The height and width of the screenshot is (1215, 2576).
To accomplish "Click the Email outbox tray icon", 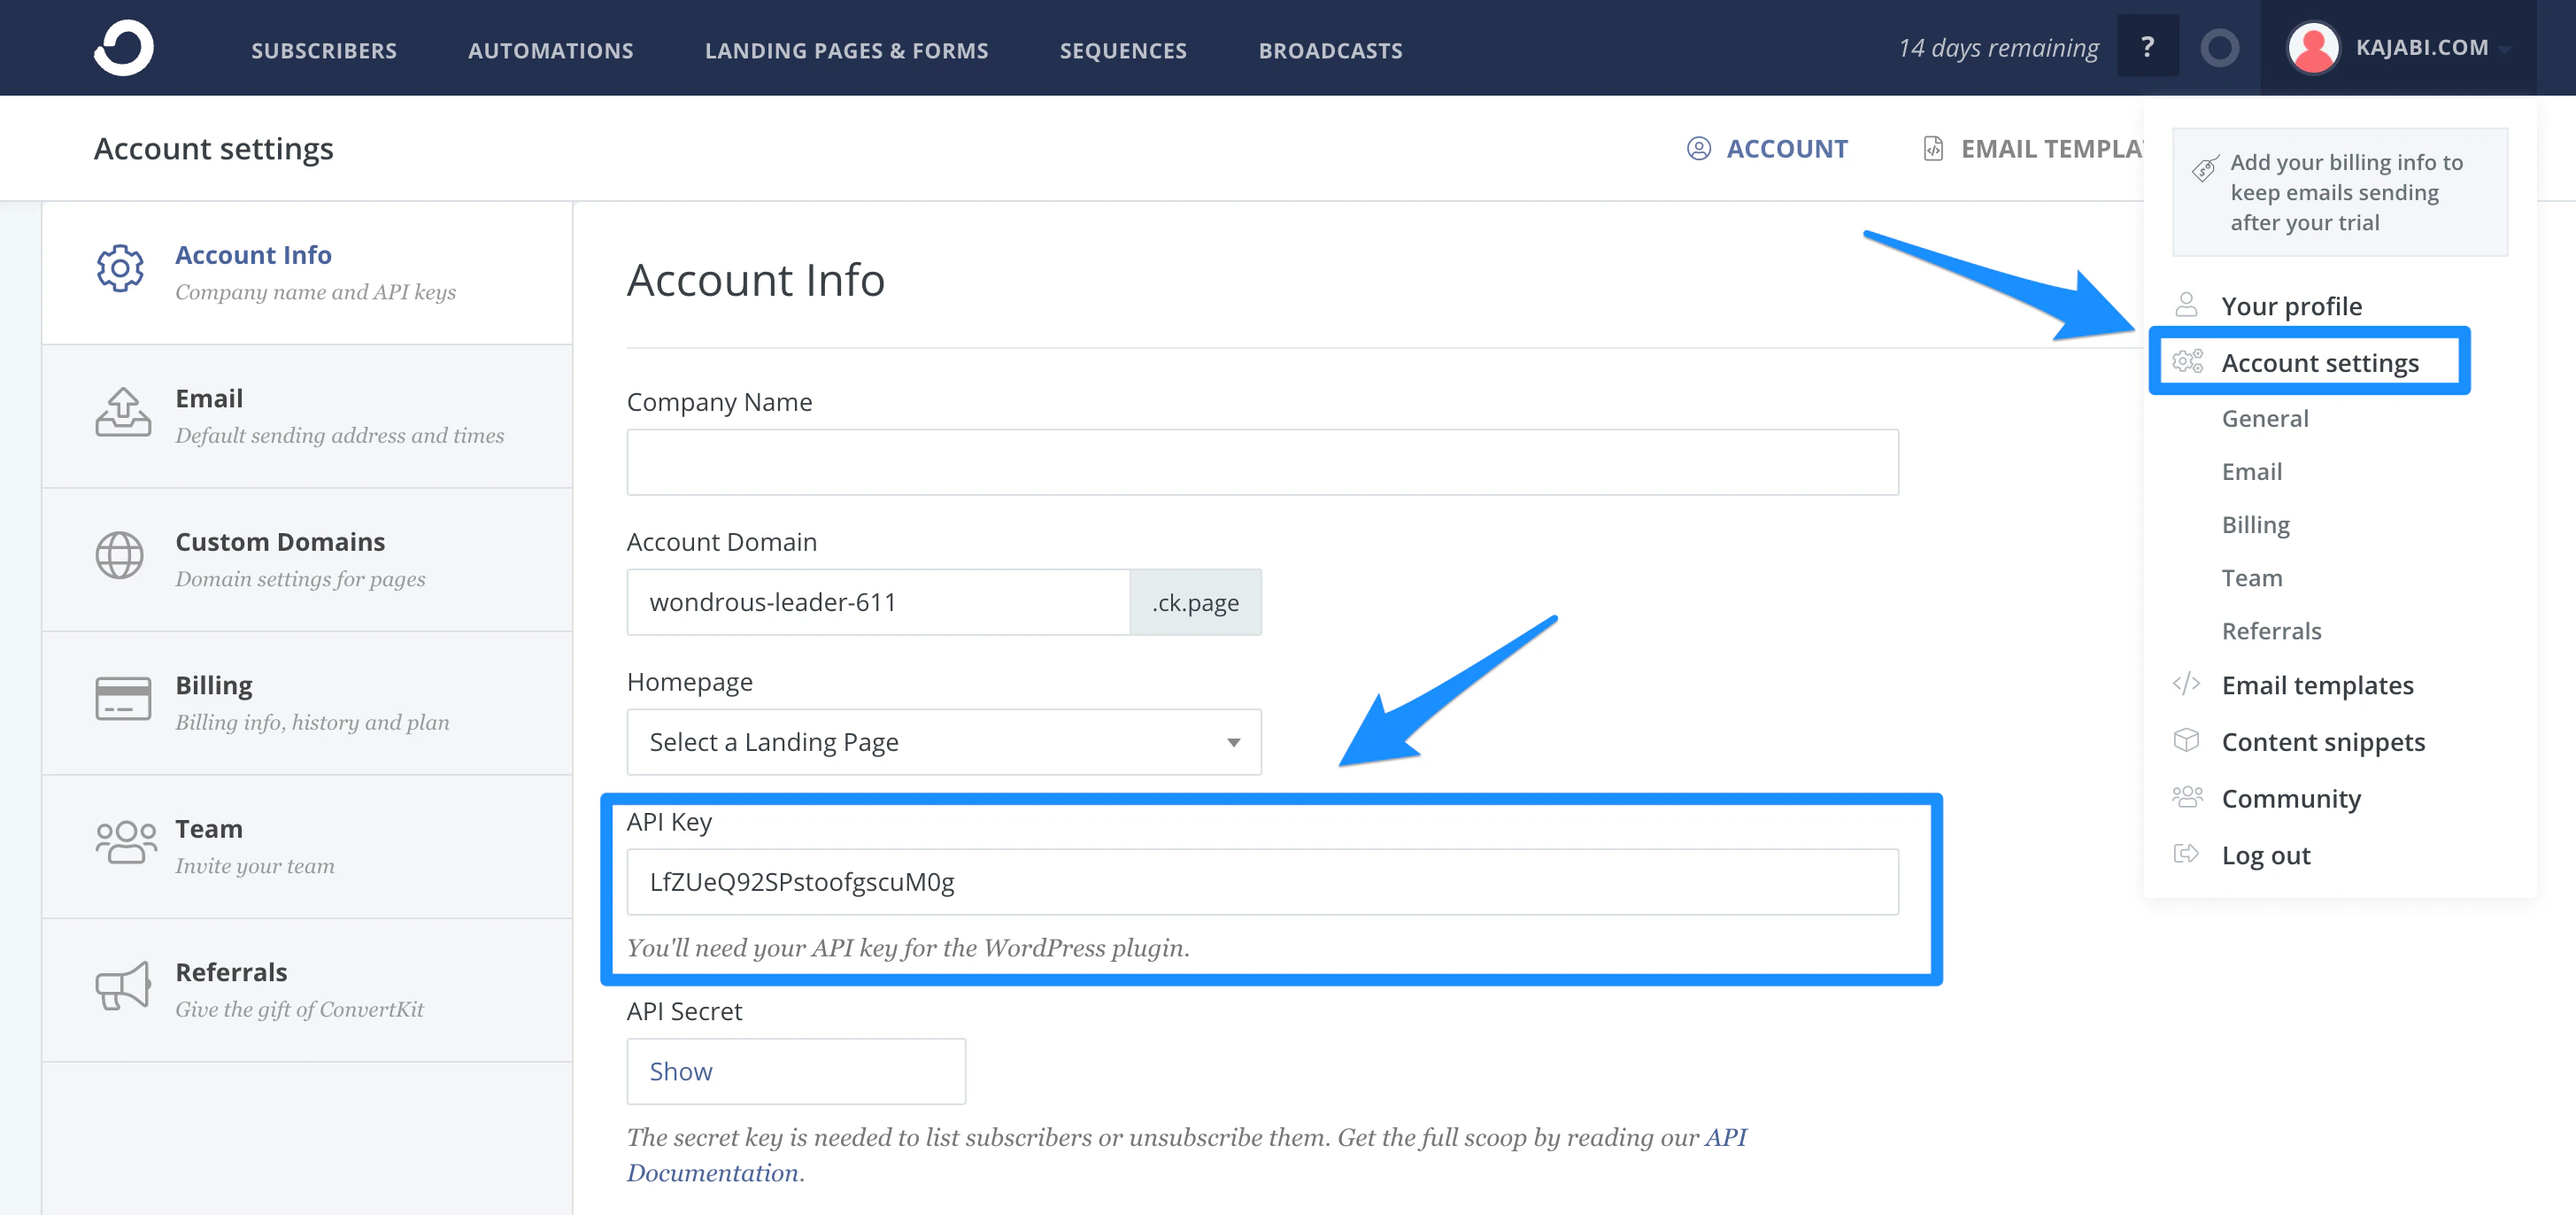I will coord(123,412).
